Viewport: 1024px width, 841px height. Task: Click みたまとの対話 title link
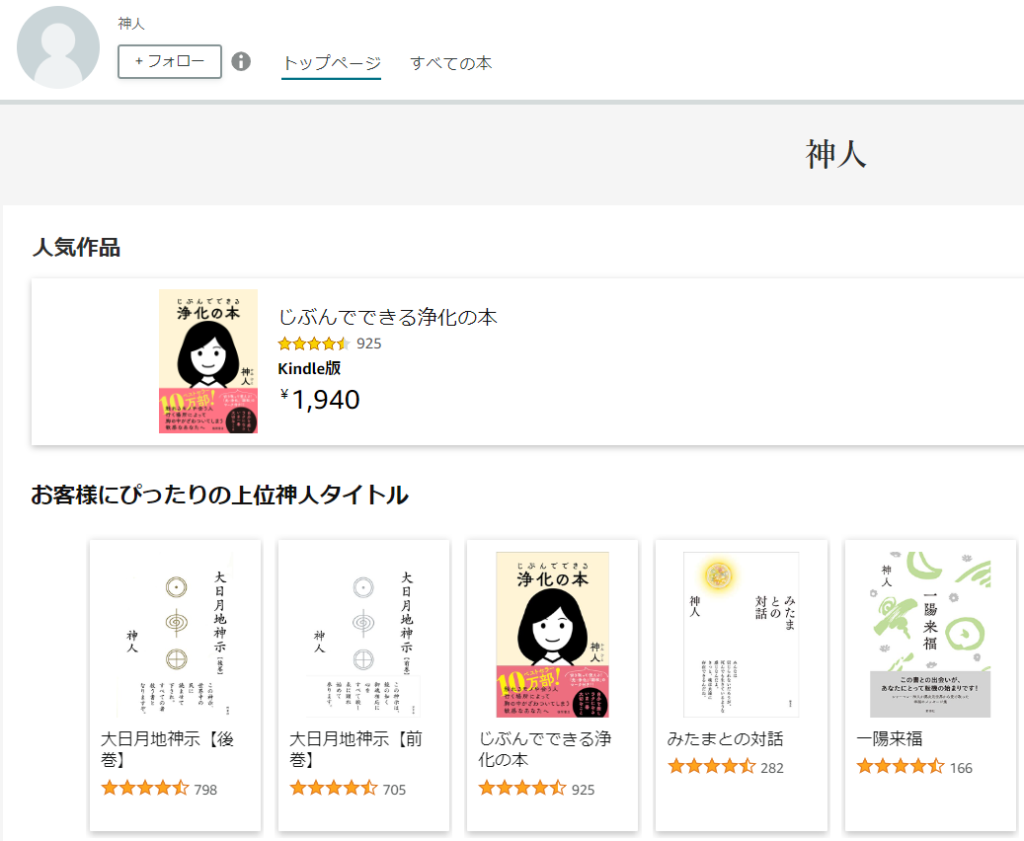click(x=725, y=739)
